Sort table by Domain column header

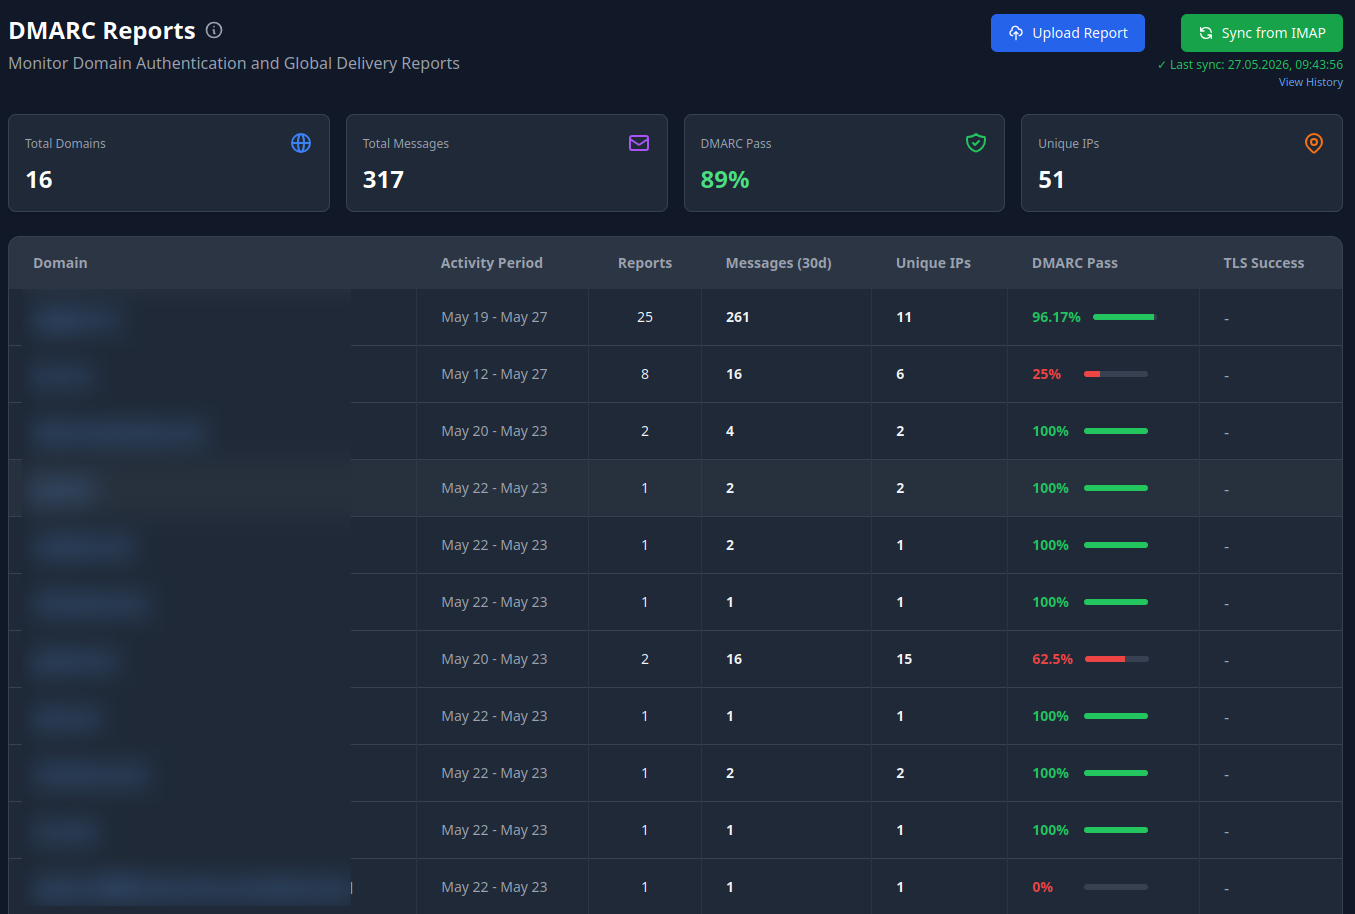(60, 263)
